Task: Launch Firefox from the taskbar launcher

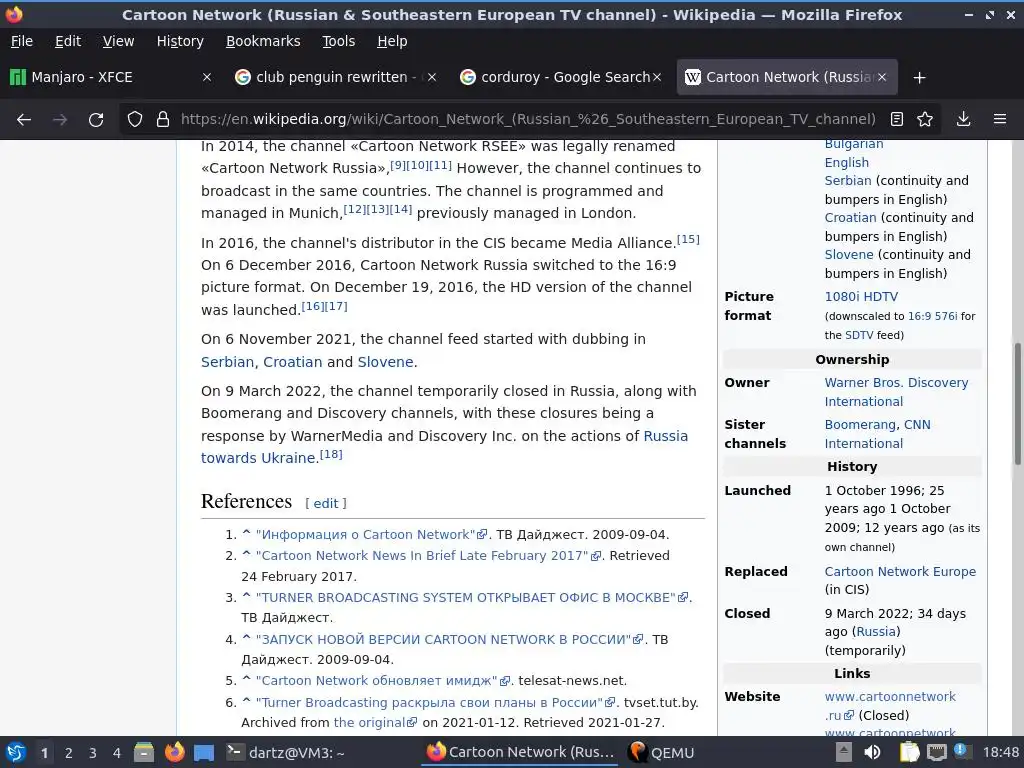Action: [x=174, y=752]
